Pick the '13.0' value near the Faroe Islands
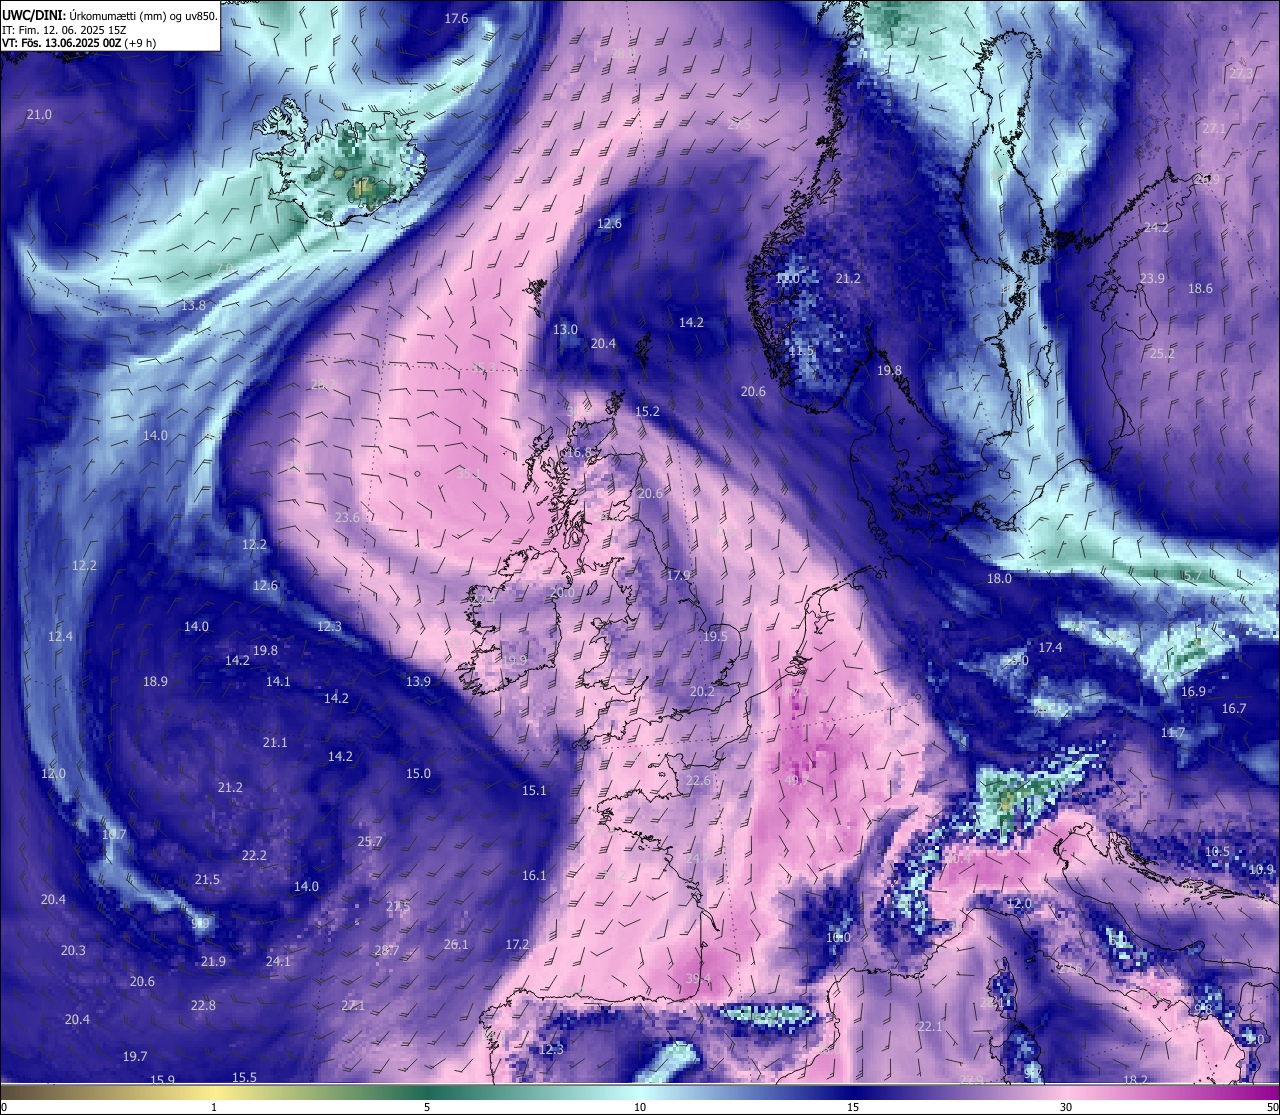 (565, 329)
